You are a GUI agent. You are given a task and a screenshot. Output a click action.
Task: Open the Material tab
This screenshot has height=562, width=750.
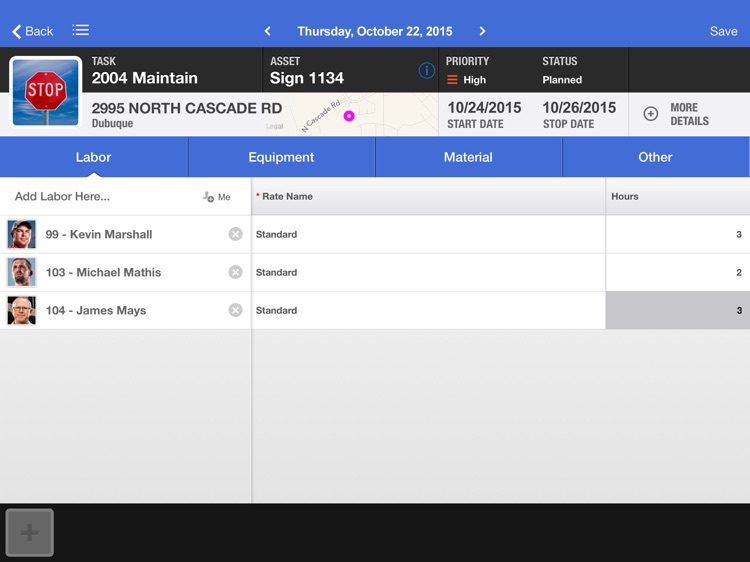point(468,157)
